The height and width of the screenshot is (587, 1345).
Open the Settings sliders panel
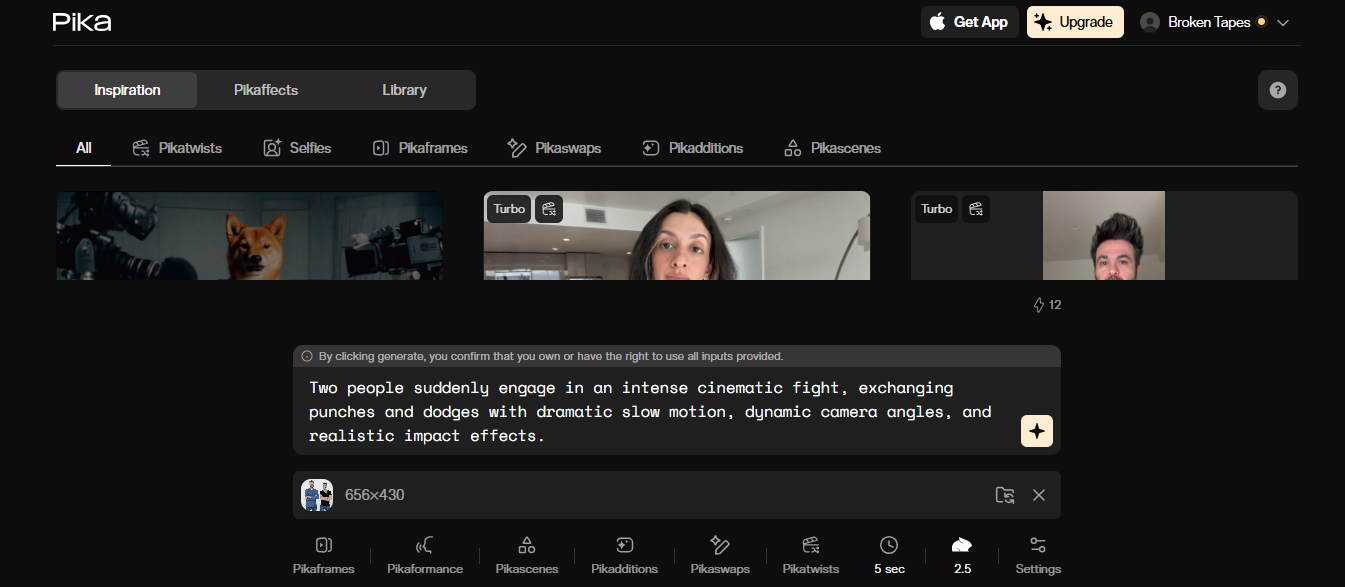pyautogui.click(x=1038, y=556)
